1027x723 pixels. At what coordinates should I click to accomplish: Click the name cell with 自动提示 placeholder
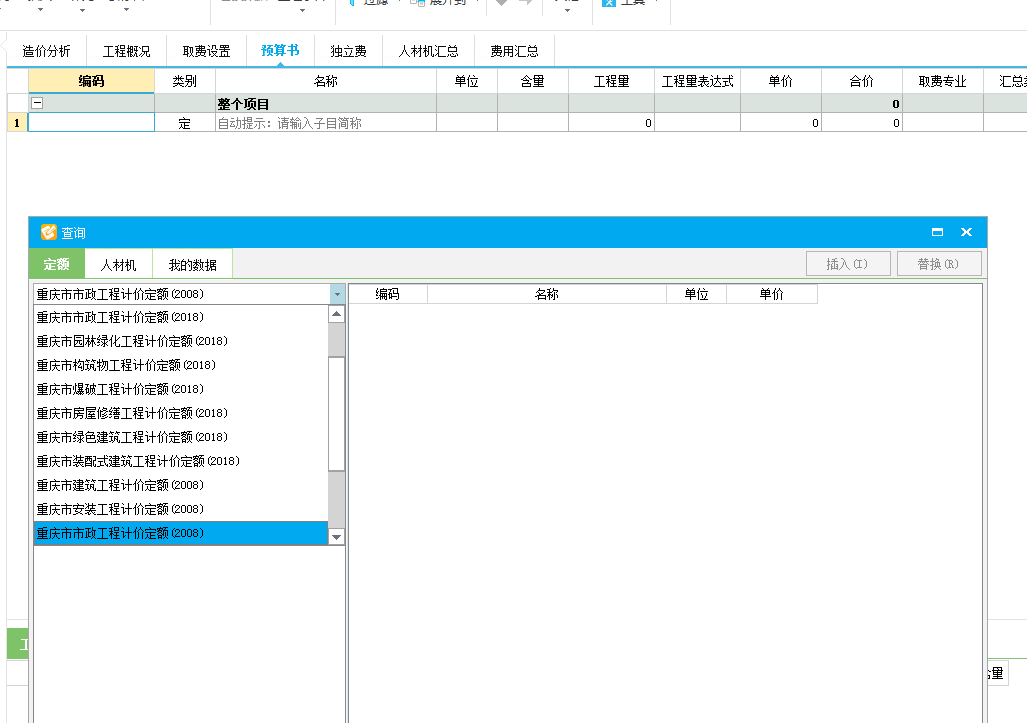(x=326, y=122)
